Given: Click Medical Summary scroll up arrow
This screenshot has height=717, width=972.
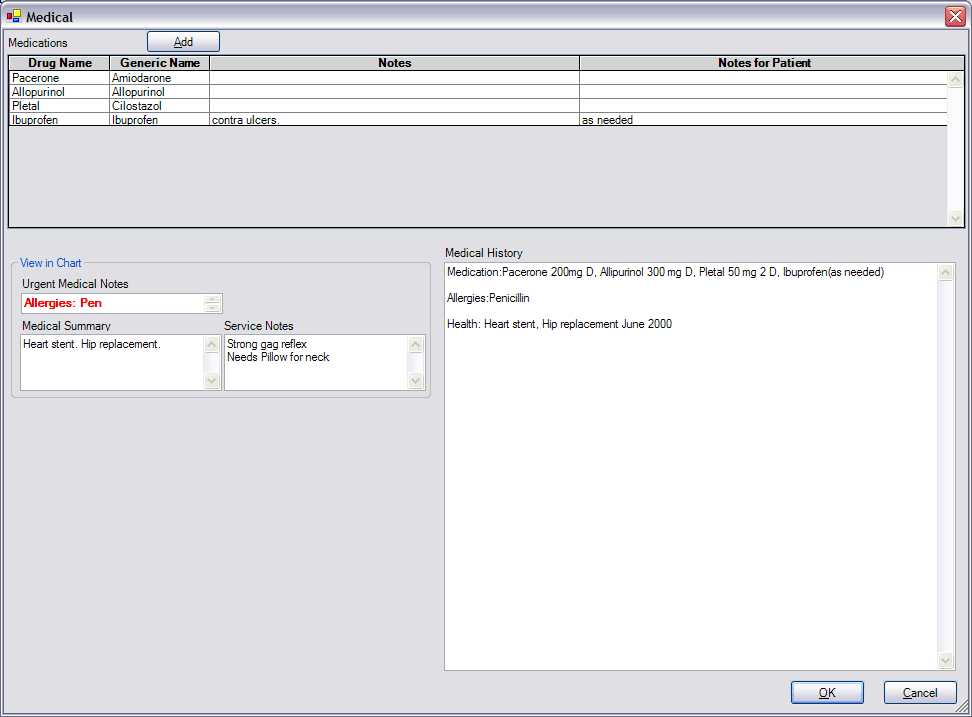Looking at the screenshot, I should coord(211,344).
